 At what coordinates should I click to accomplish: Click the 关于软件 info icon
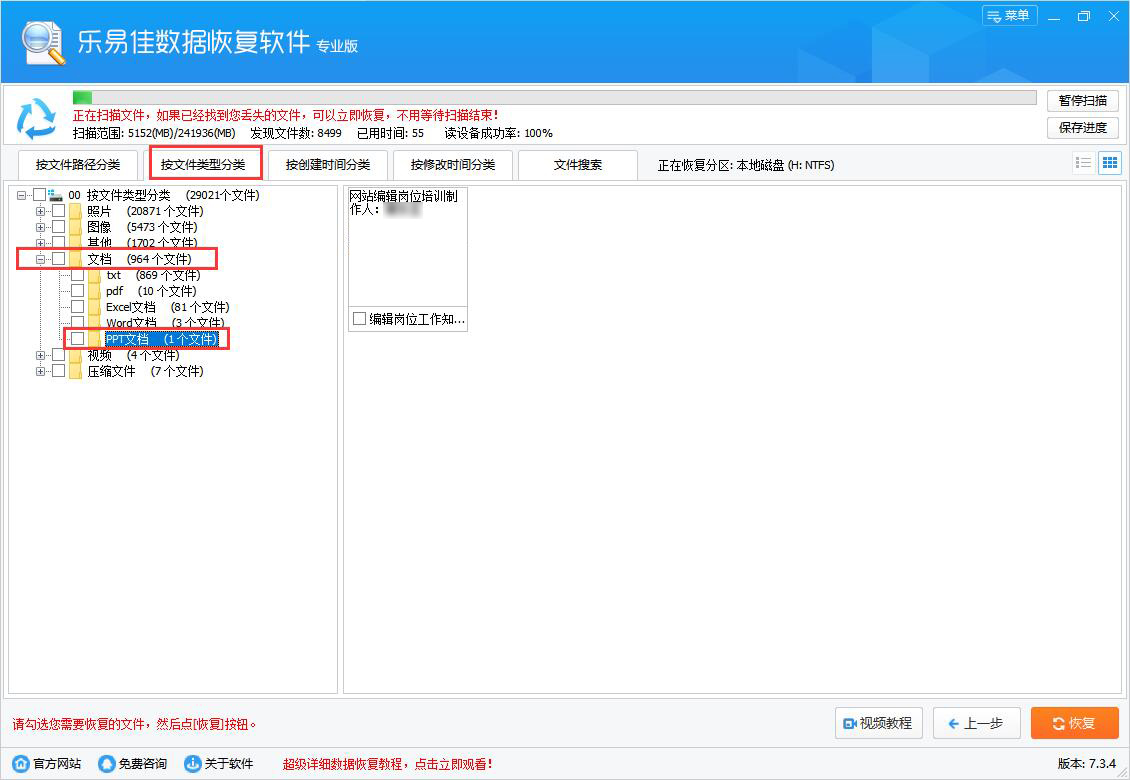click(189, 763)
